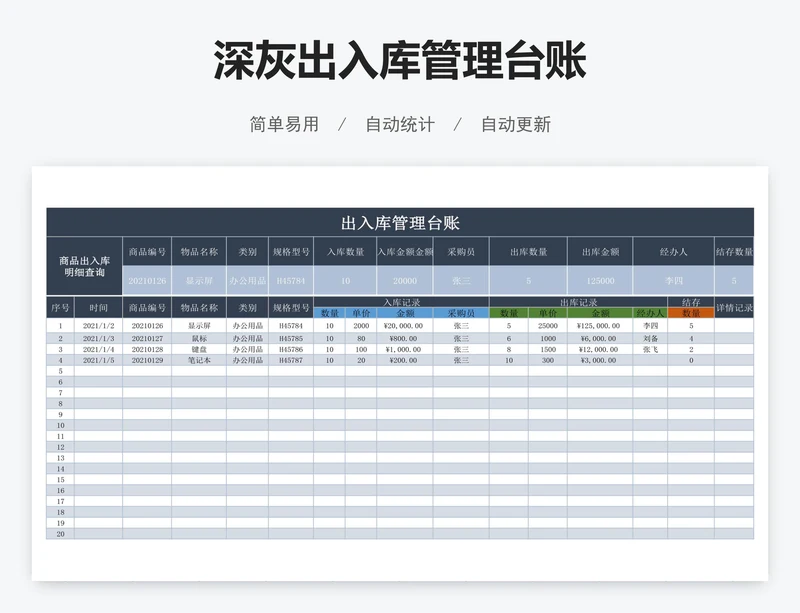The height and width of the screenshot is (613, 800).
Task: Click date cell 2021/1/4
Action: click(x=98, y=349)
